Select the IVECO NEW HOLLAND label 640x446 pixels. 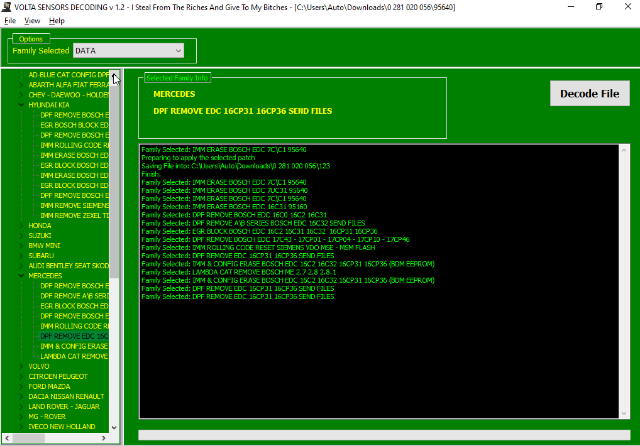(x=62, y=427)
